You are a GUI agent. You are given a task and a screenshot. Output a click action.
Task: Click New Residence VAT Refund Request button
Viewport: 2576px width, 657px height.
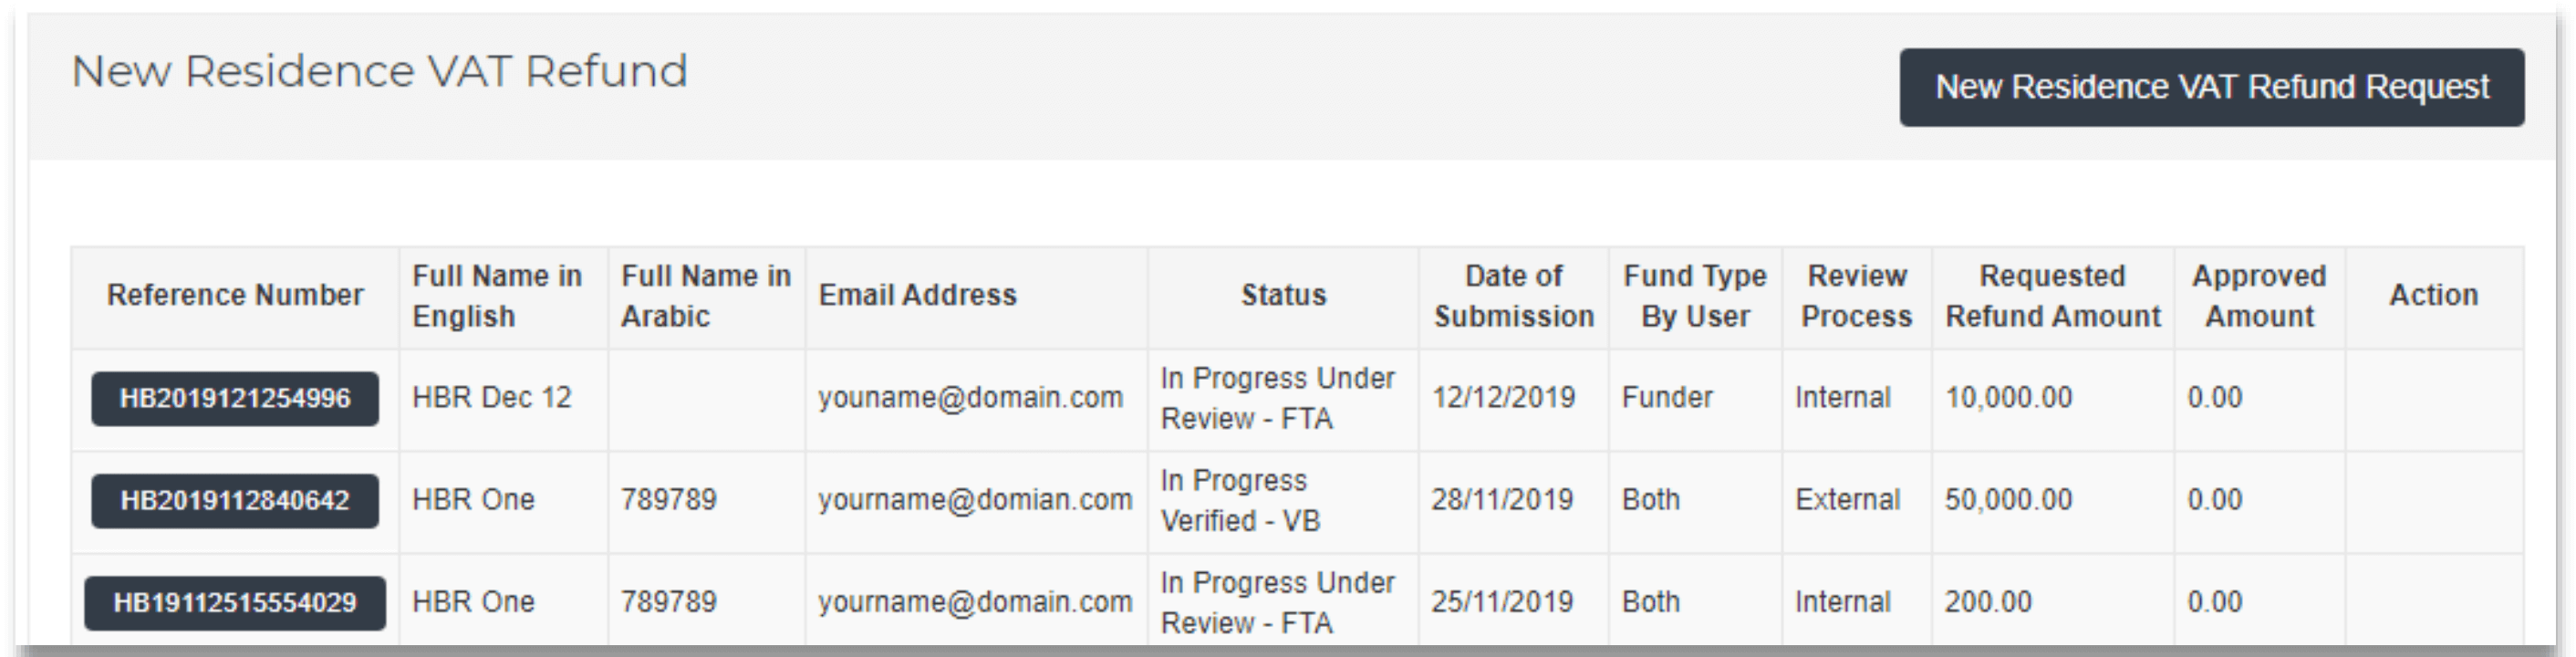[x=2211, y=87]
